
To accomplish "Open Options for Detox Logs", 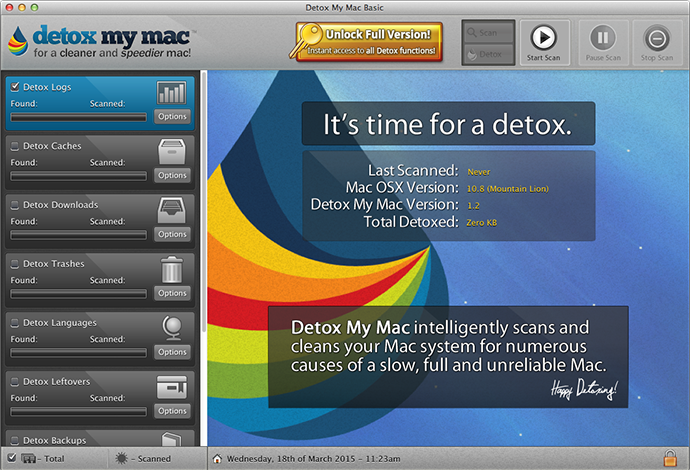I will coord(172,116).
